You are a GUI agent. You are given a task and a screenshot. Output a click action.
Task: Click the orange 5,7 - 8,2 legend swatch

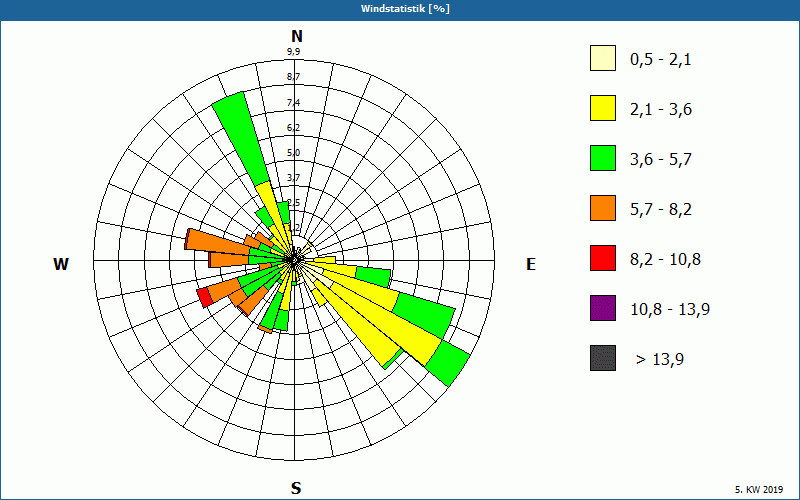pyautogui.click(x=603, y=208)
